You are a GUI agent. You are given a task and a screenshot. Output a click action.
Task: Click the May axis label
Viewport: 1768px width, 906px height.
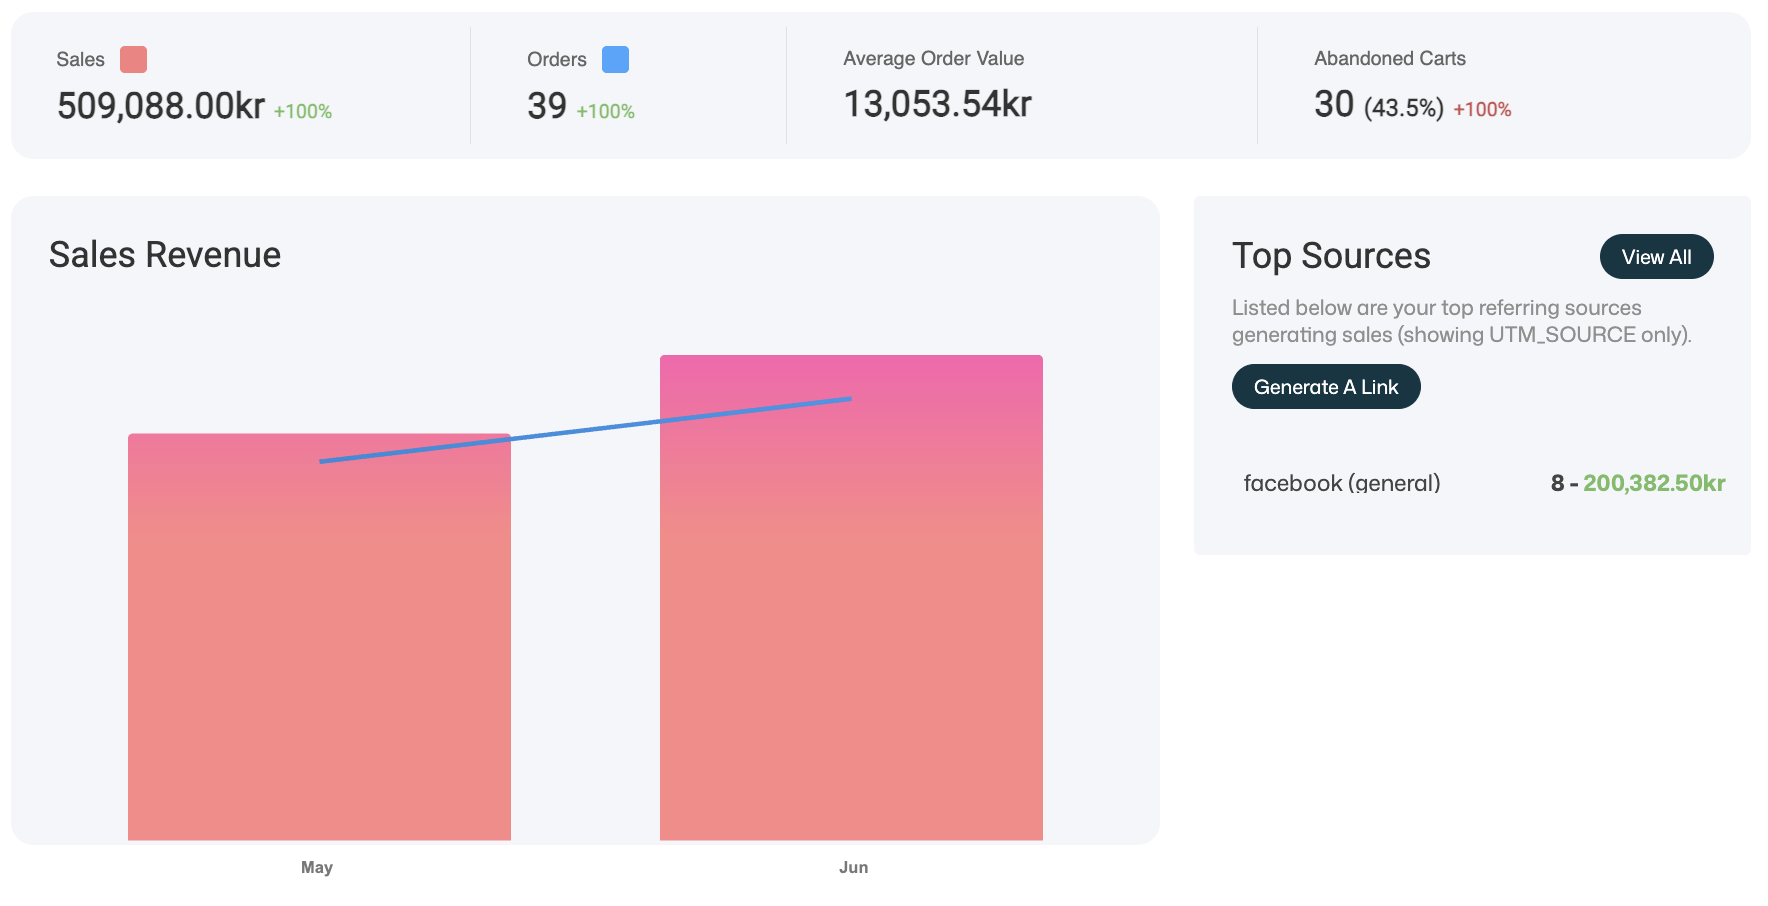click(317, 867)
